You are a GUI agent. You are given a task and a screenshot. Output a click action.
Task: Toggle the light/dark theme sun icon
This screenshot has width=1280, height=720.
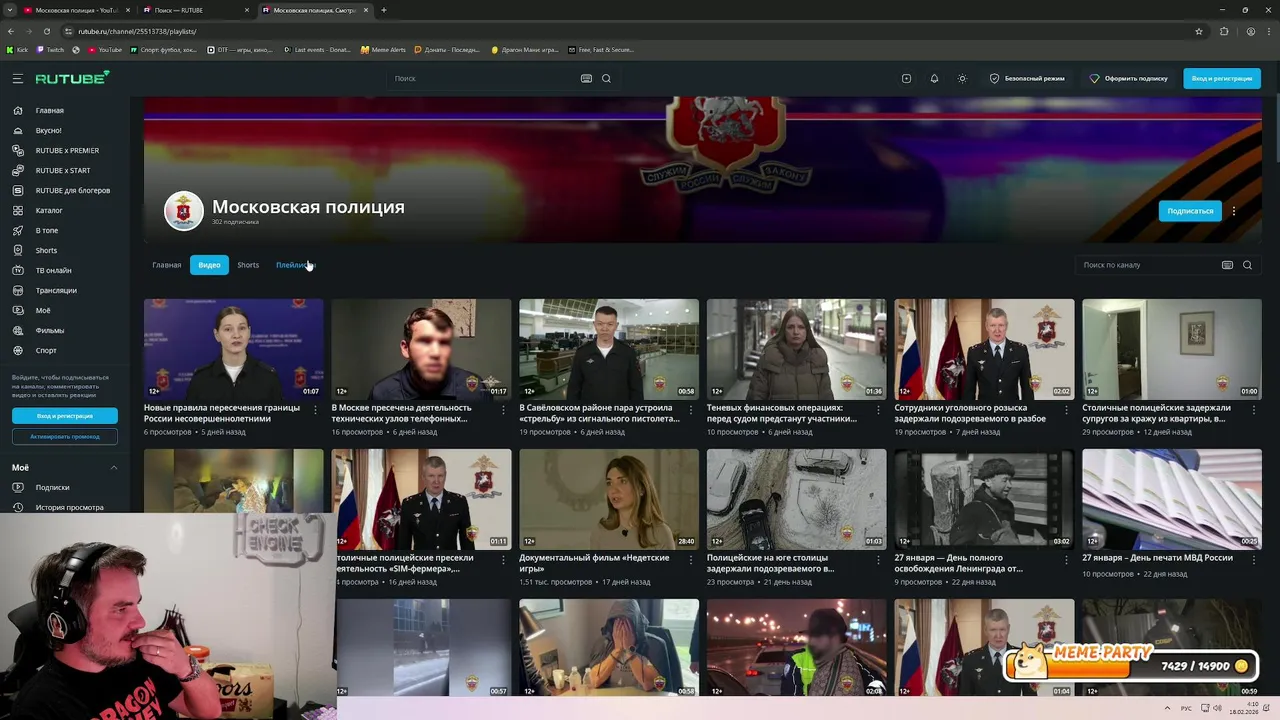click(962, 78)
